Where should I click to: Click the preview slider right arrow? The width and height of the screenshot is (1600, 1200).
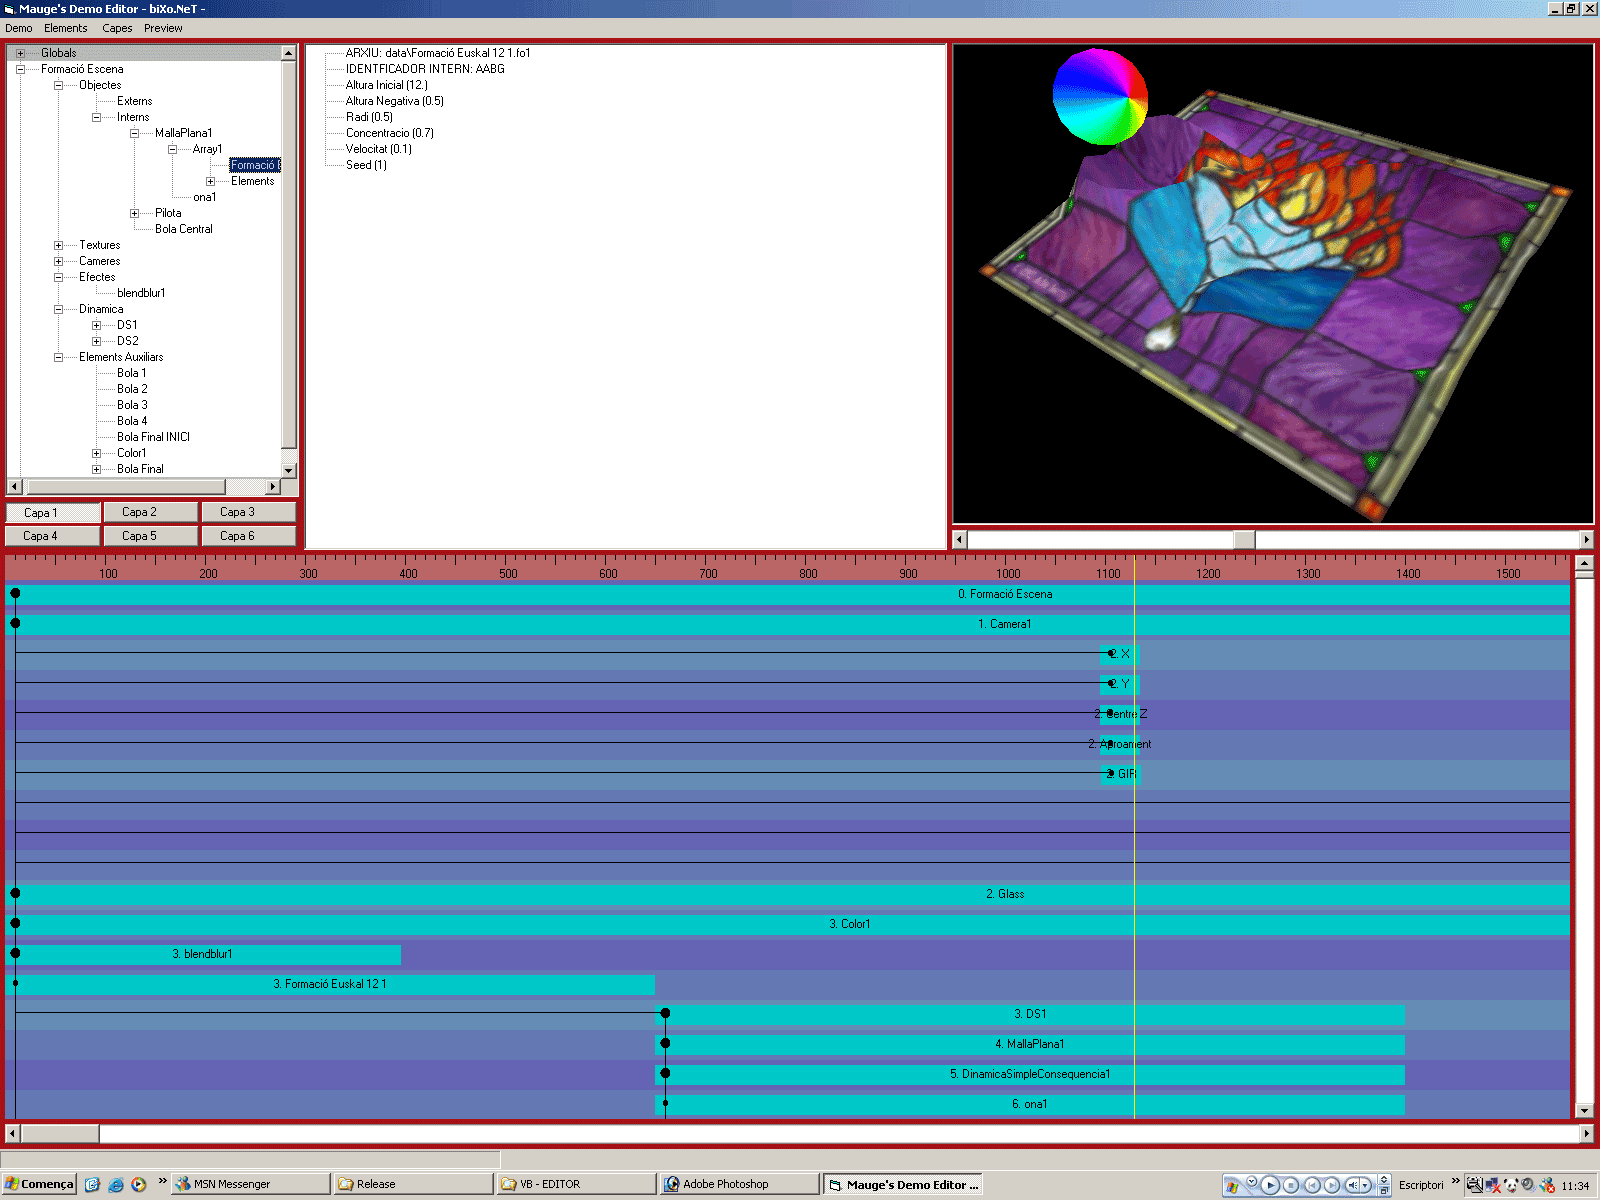click(x=1586, y=540)
